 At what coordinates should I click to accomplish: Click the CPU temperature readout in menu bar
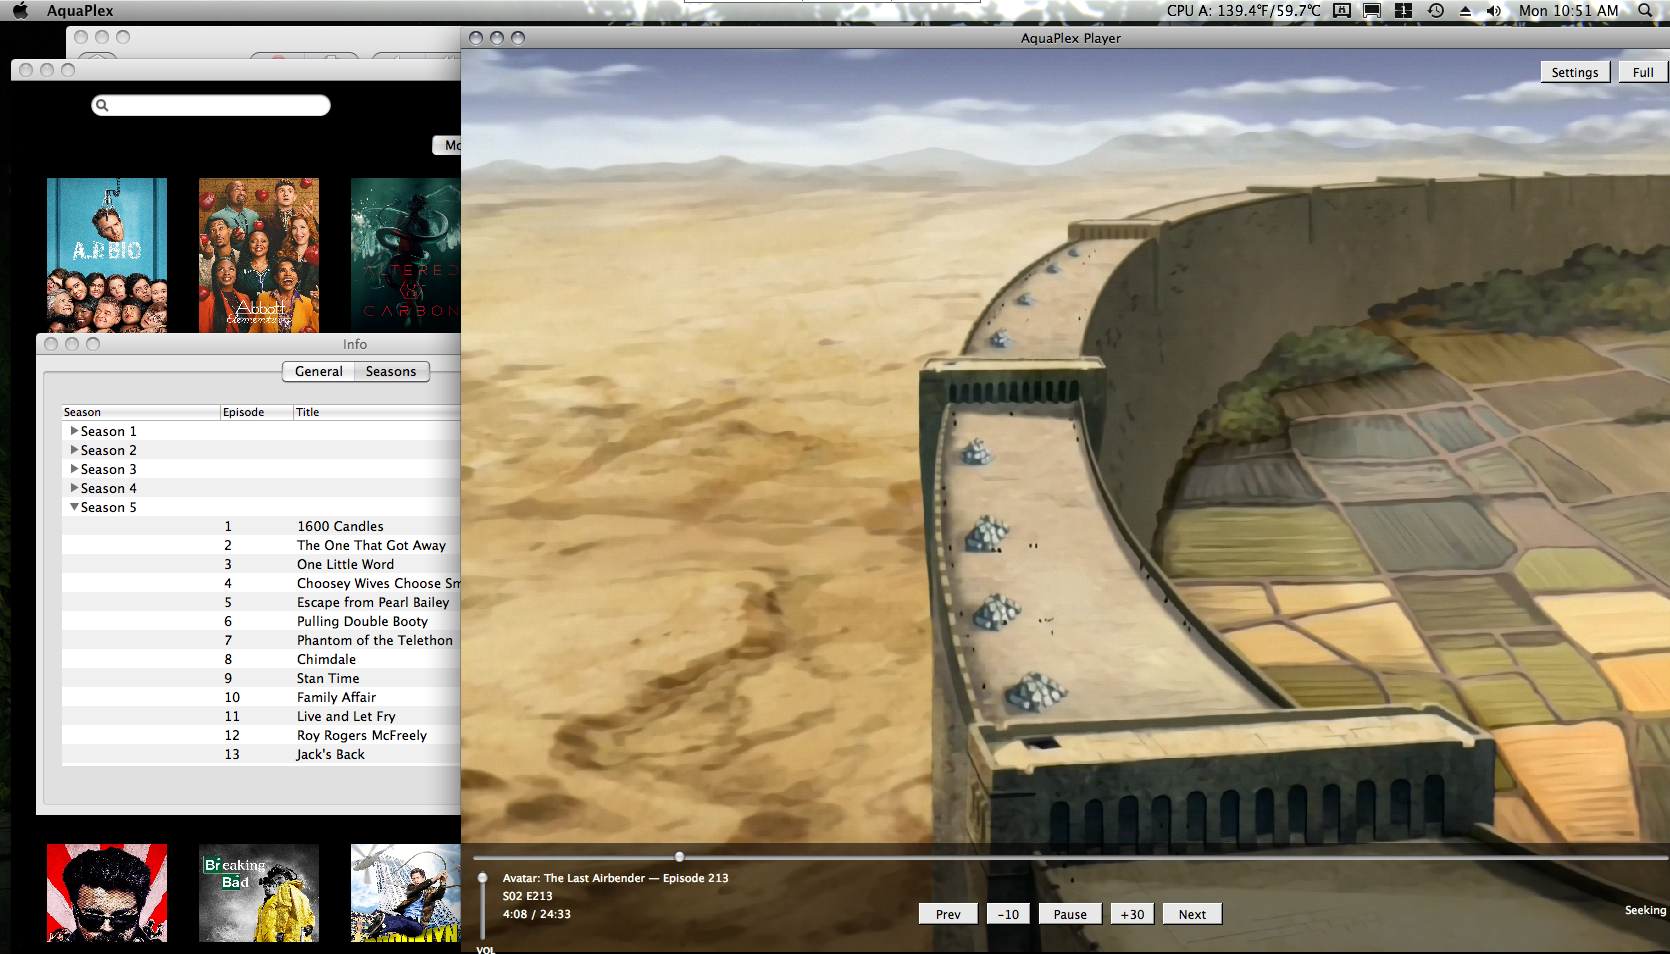click(x=1243, y=11)
